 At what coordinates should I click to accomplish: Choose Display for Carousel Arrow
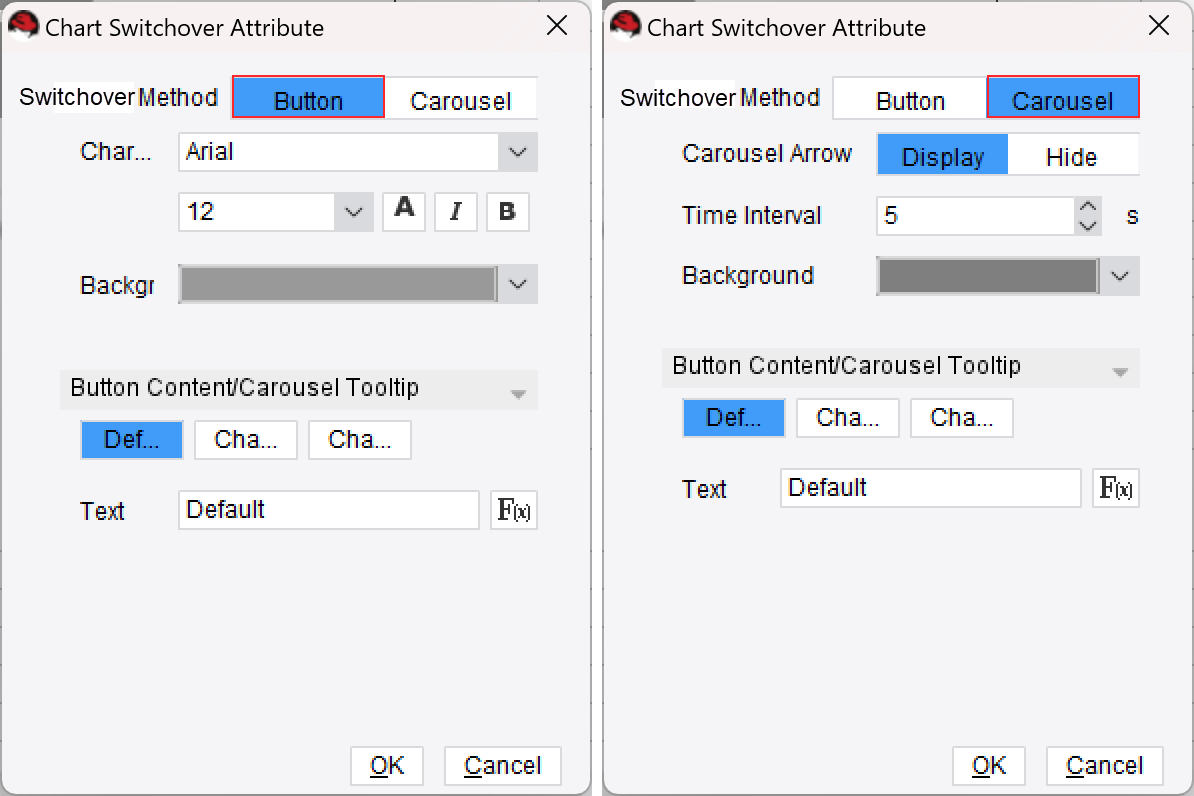coord(943,155)
